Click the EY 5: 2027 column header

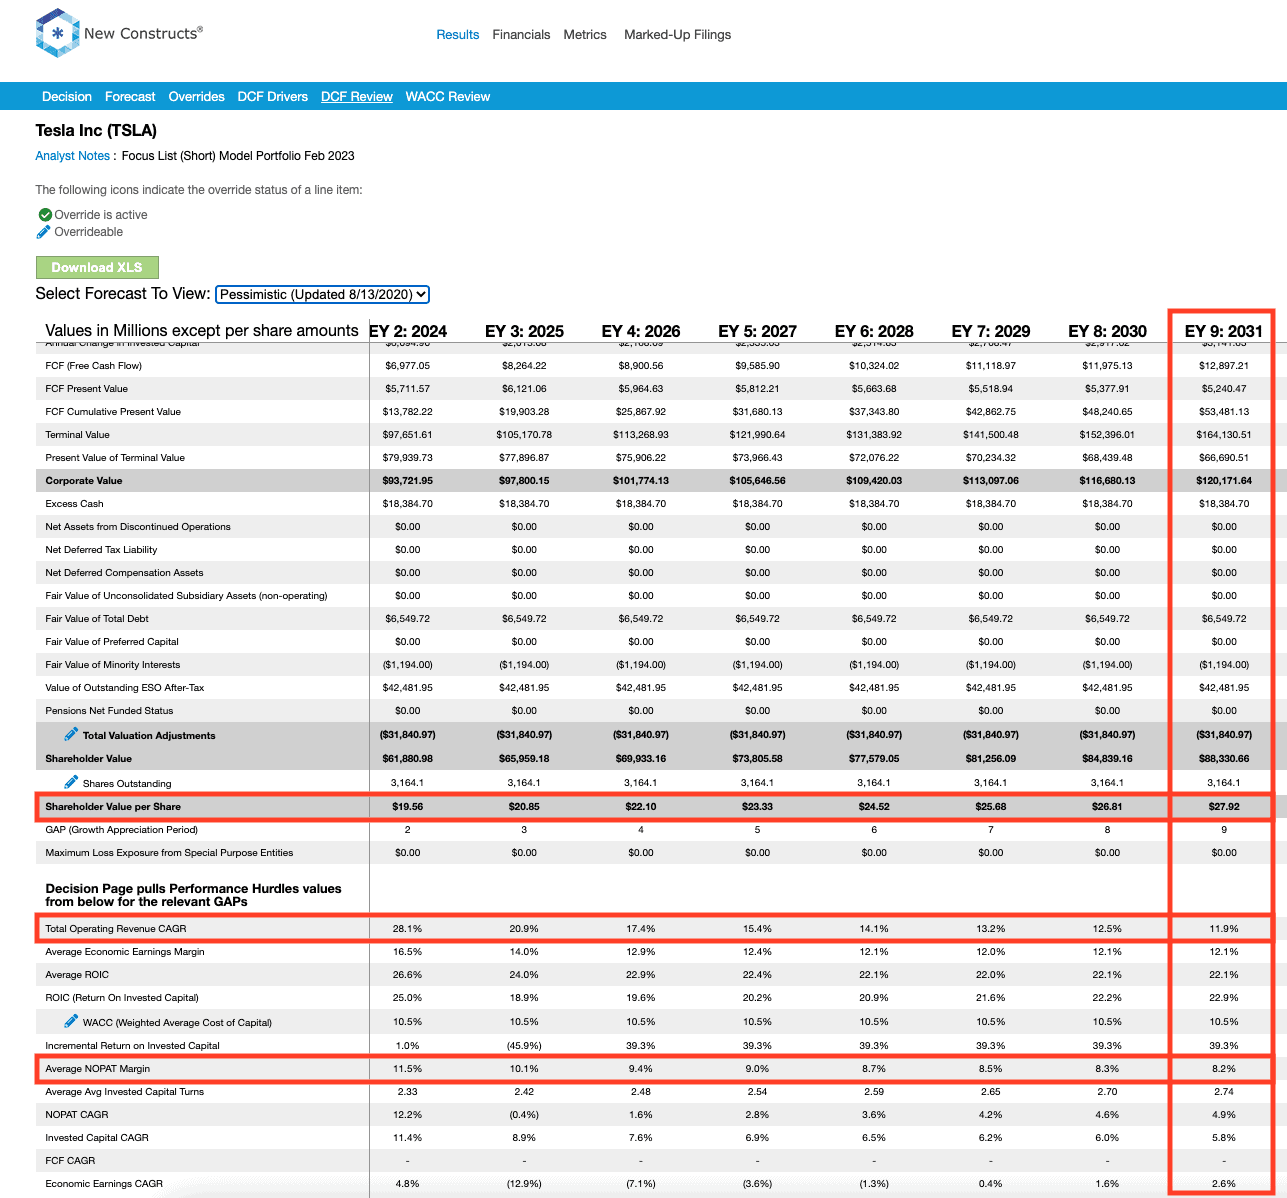click(757, 331)
